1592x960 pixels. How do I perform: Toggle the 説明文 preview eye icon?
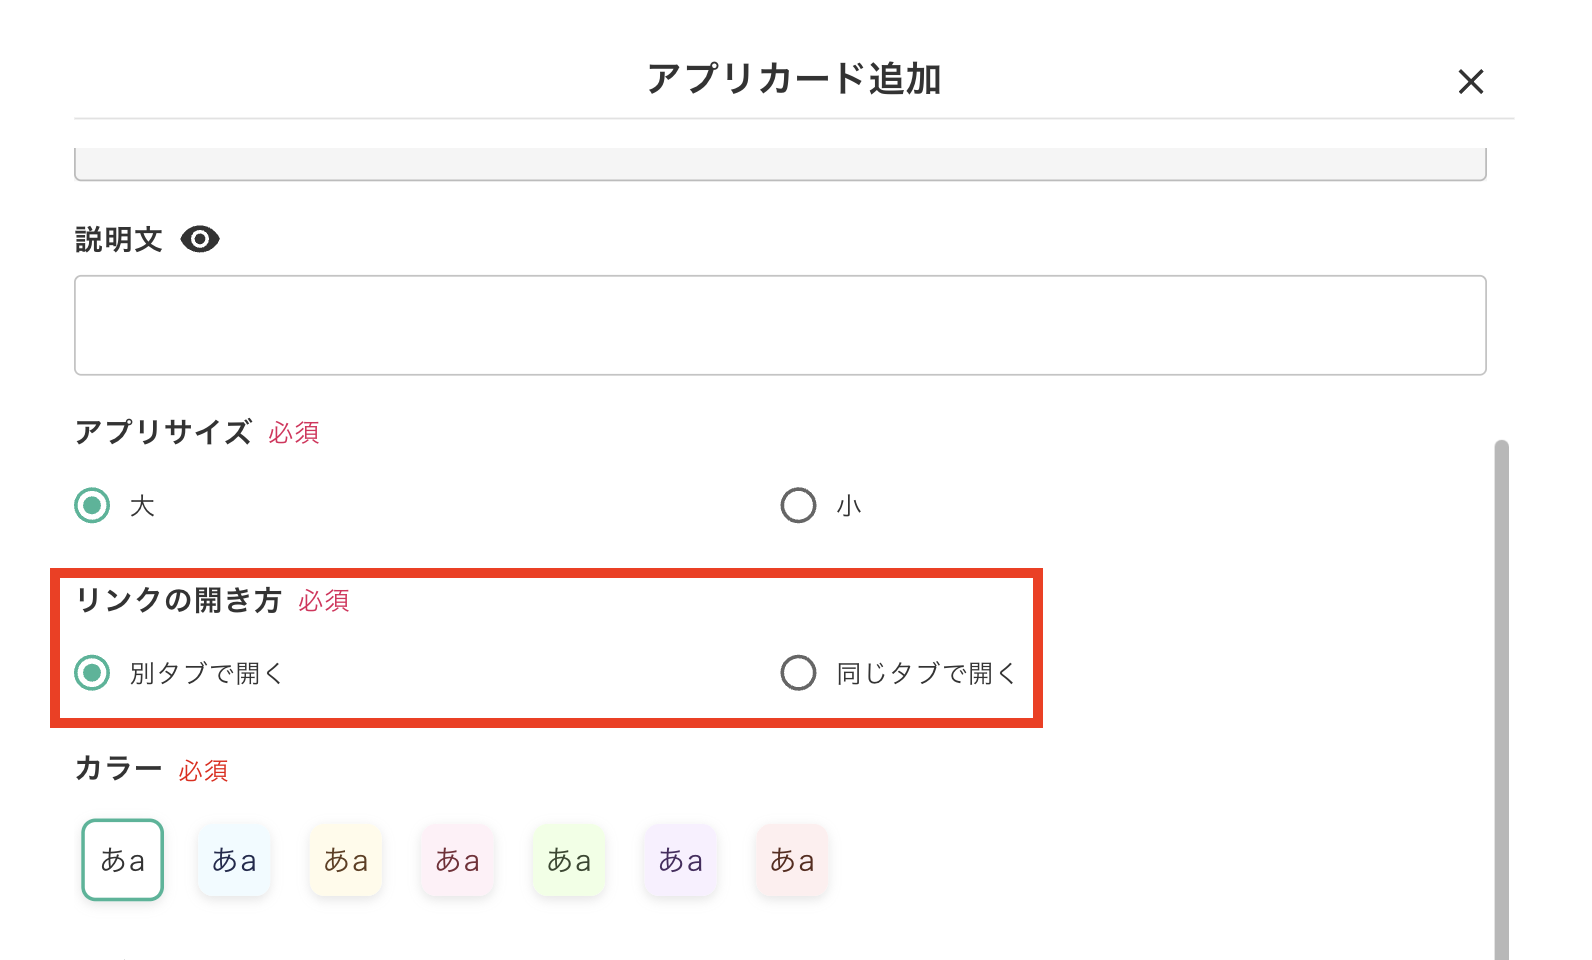pyautogui.click(x=200, y=239)
